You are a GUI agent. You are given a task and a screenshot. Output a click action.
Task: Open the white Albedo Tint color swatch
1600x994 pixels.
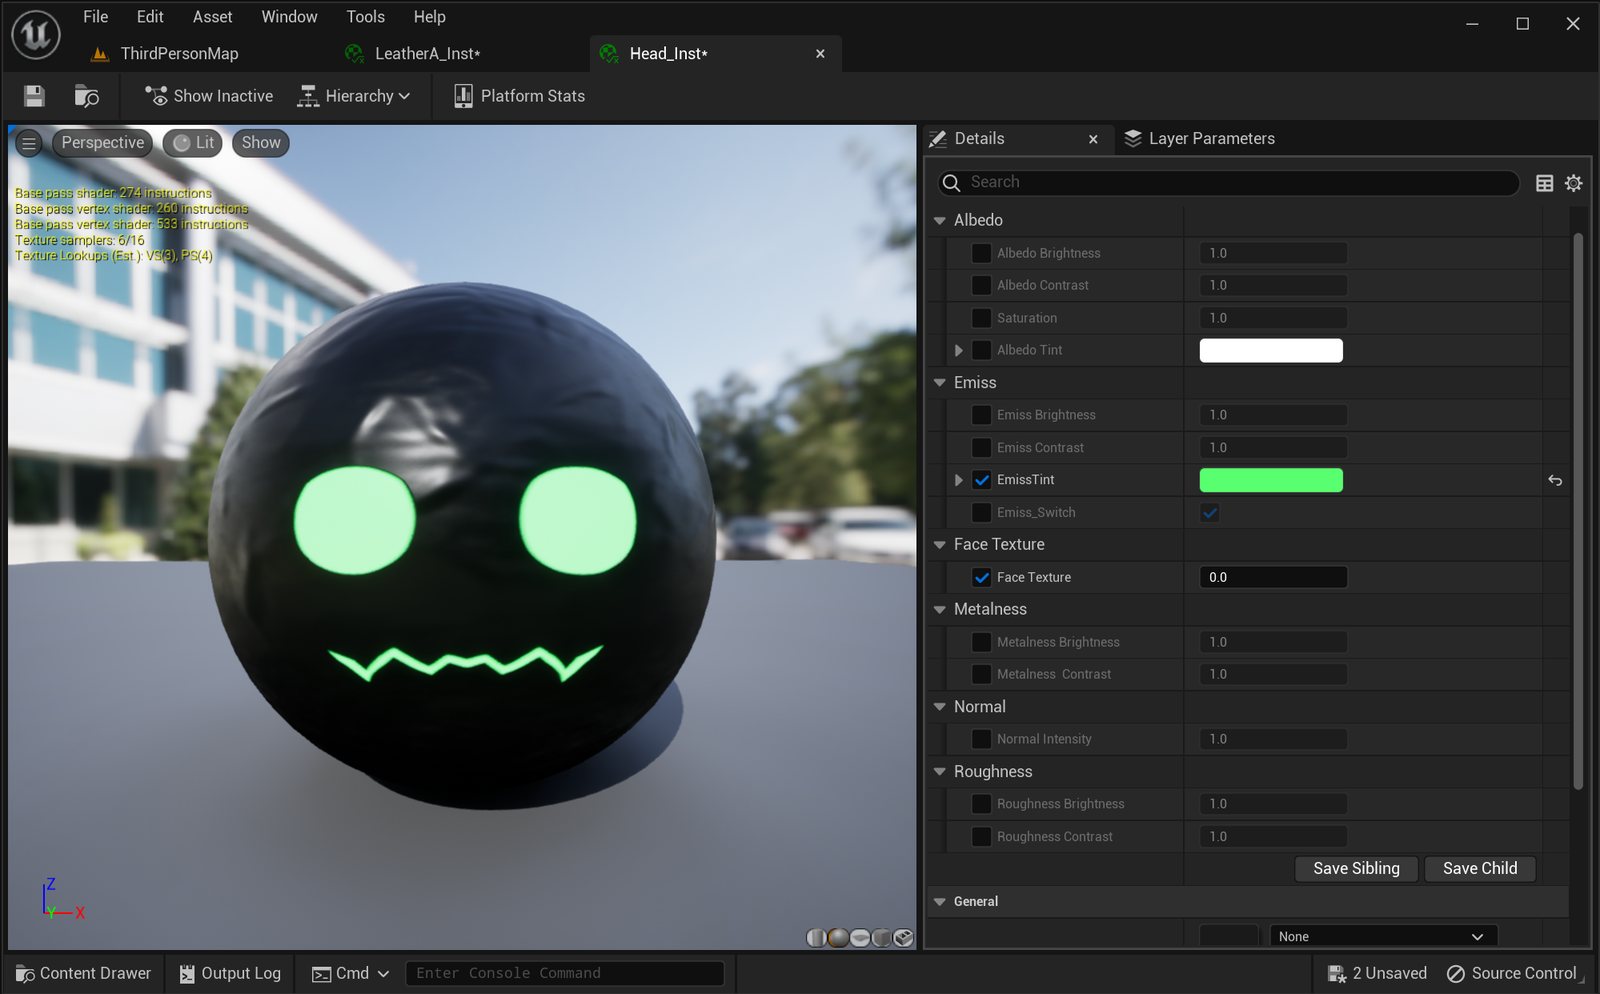[1271, 351]
